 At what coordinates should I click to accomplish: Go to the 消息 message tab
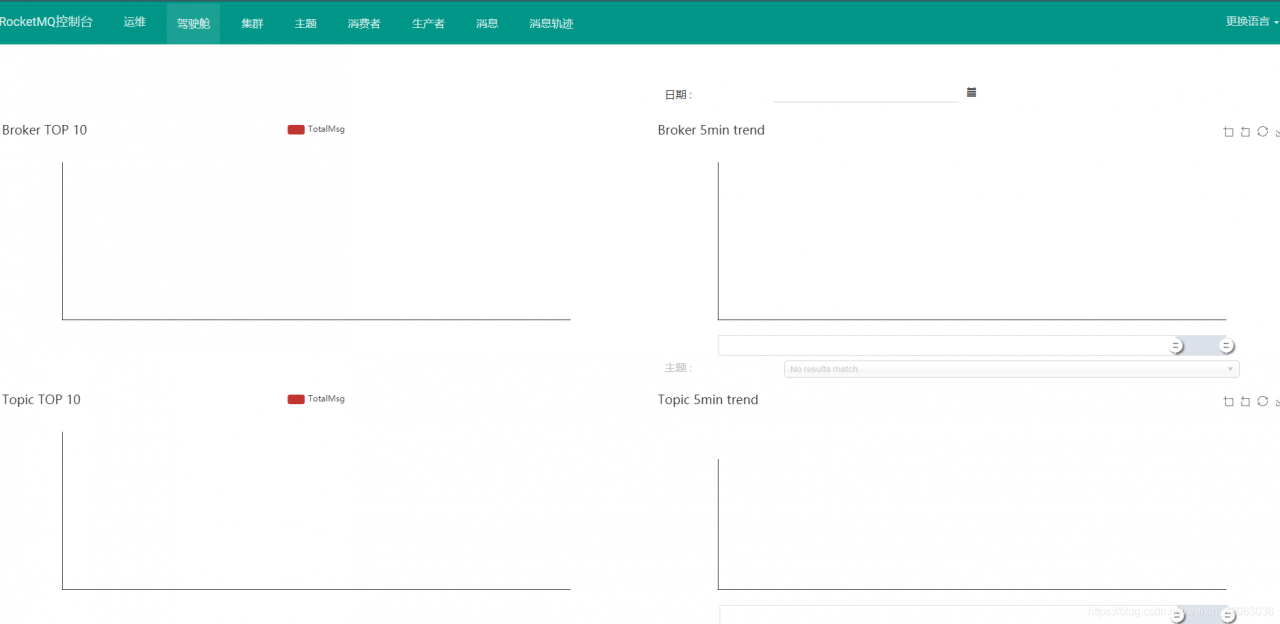click(x=487, y=23)
